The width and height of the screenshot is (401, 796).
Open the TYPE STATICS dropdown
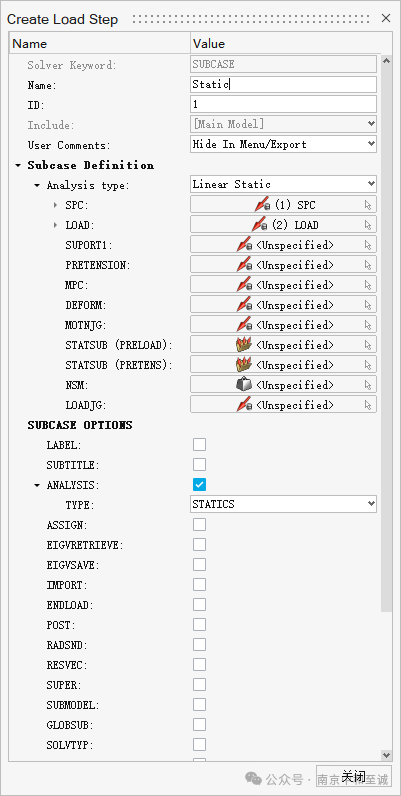coord(283,504)
